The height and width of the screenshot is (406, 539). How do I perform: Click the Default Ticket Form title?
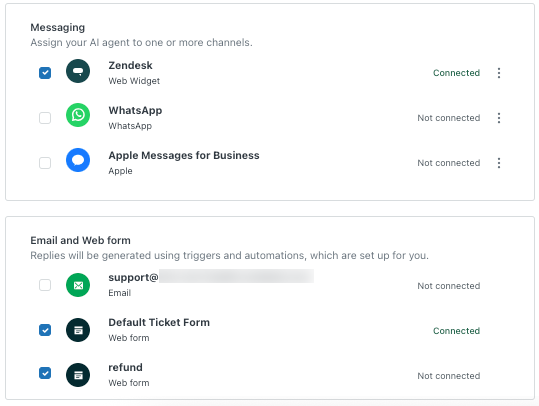click(159, 322)
